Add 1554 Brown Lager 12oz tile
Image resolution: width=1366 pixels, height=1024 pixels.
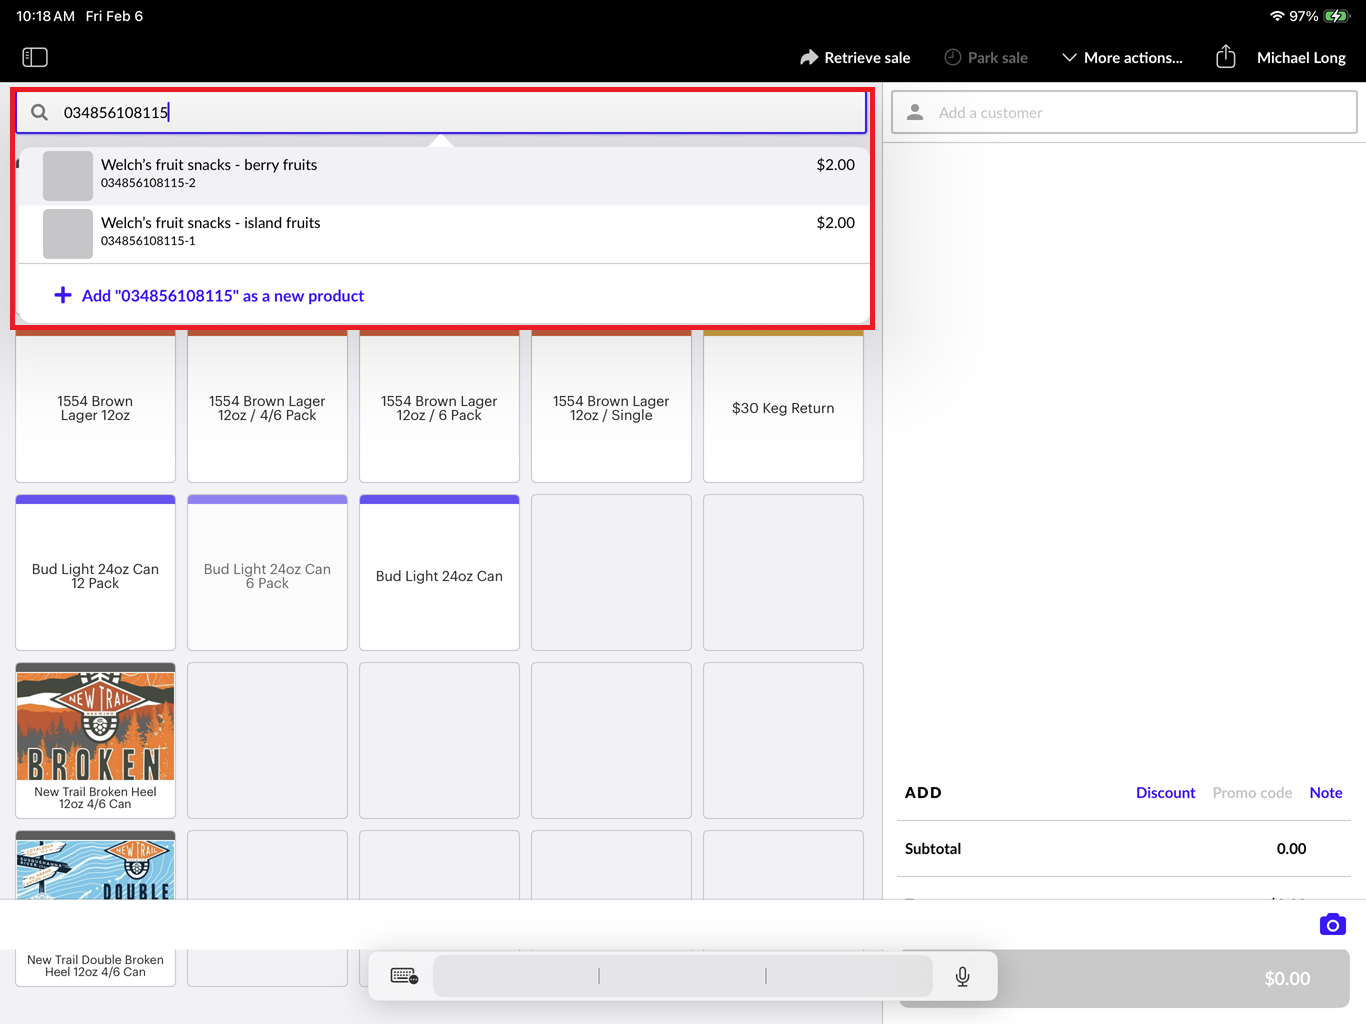point(95,407)
